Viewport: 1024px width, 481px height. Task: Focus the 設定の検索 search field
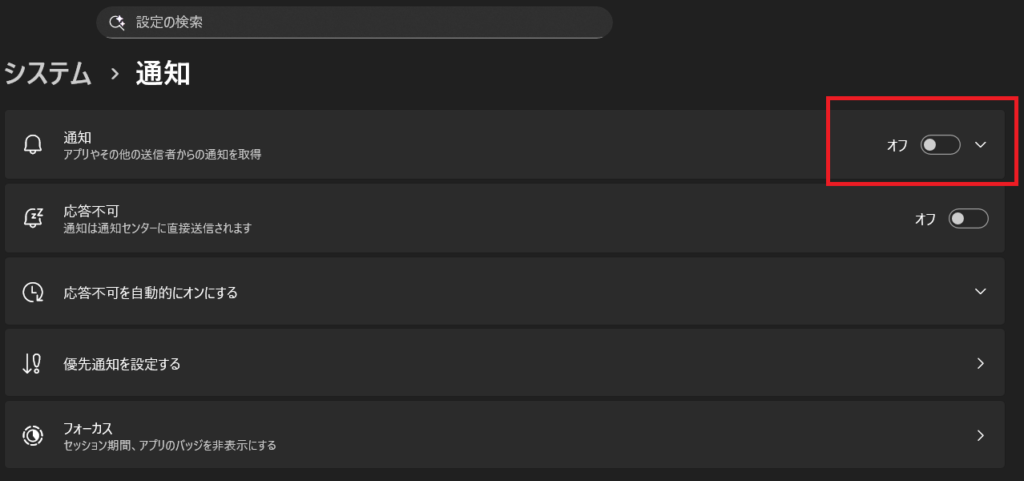(x=360, y=21)
